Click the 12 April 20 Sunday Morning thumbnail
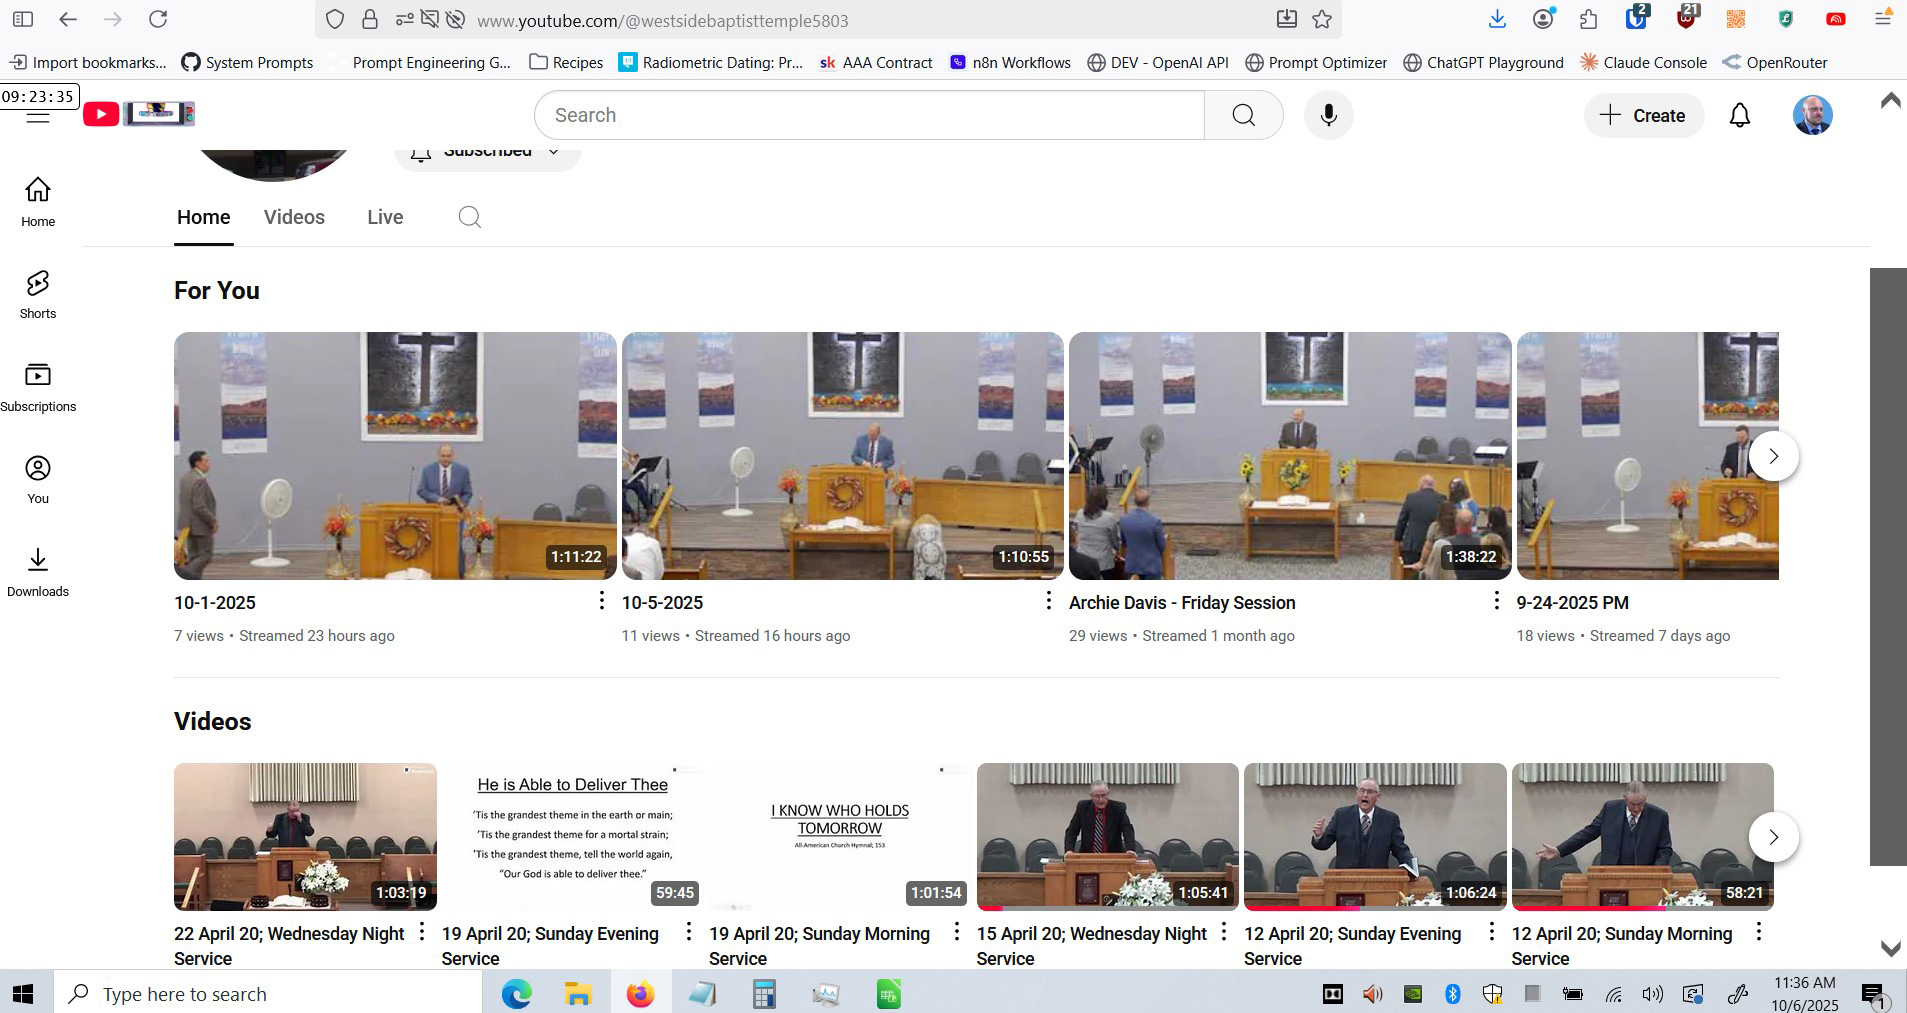This screenshot has width=1907, height=1013. coord(1643,836)
